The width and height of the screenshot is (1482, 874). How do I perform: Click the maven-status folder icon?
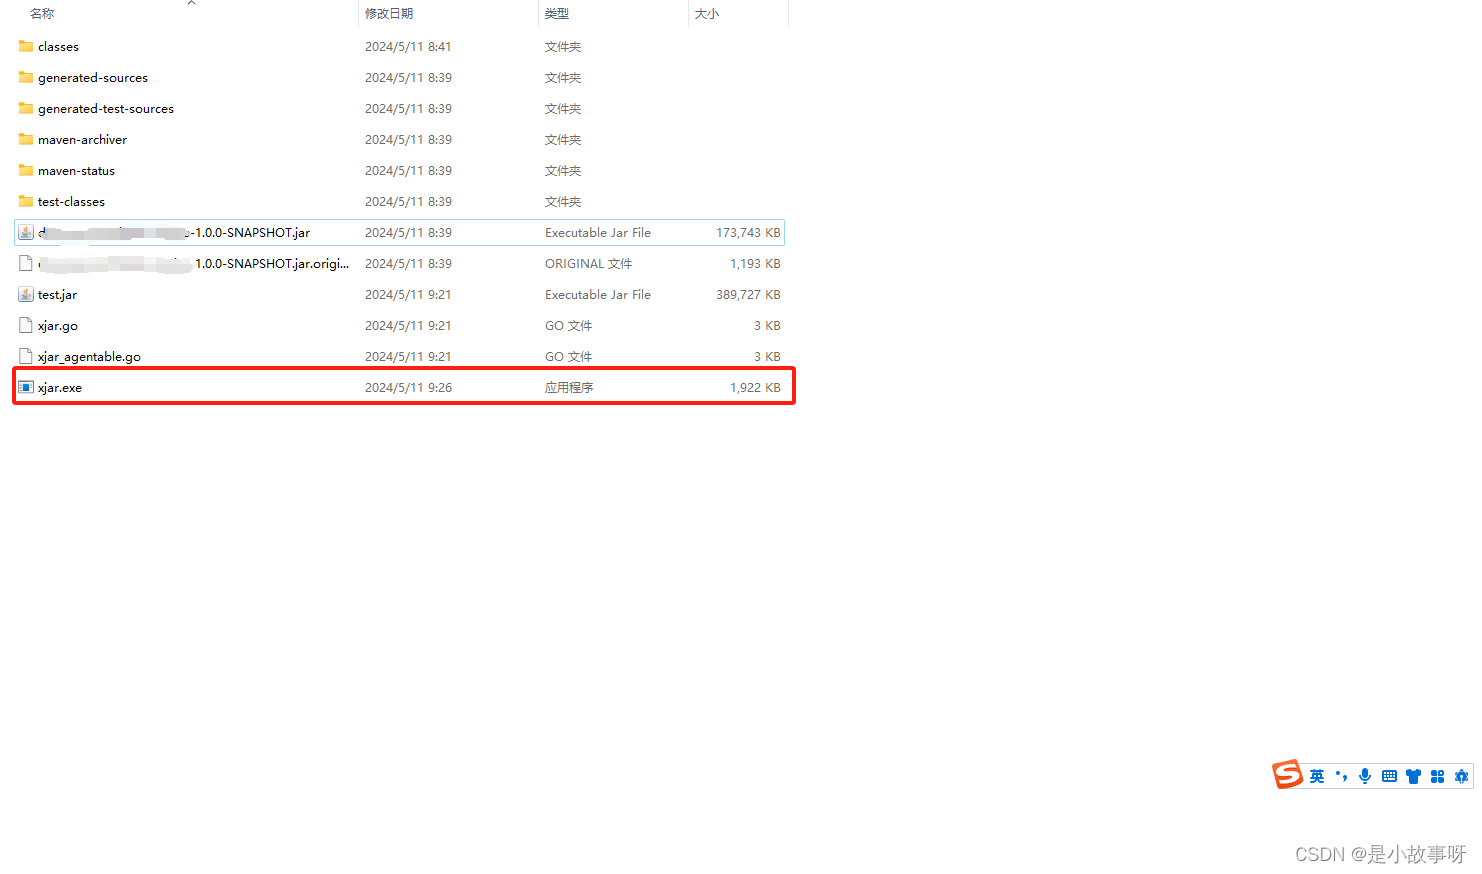26,170
